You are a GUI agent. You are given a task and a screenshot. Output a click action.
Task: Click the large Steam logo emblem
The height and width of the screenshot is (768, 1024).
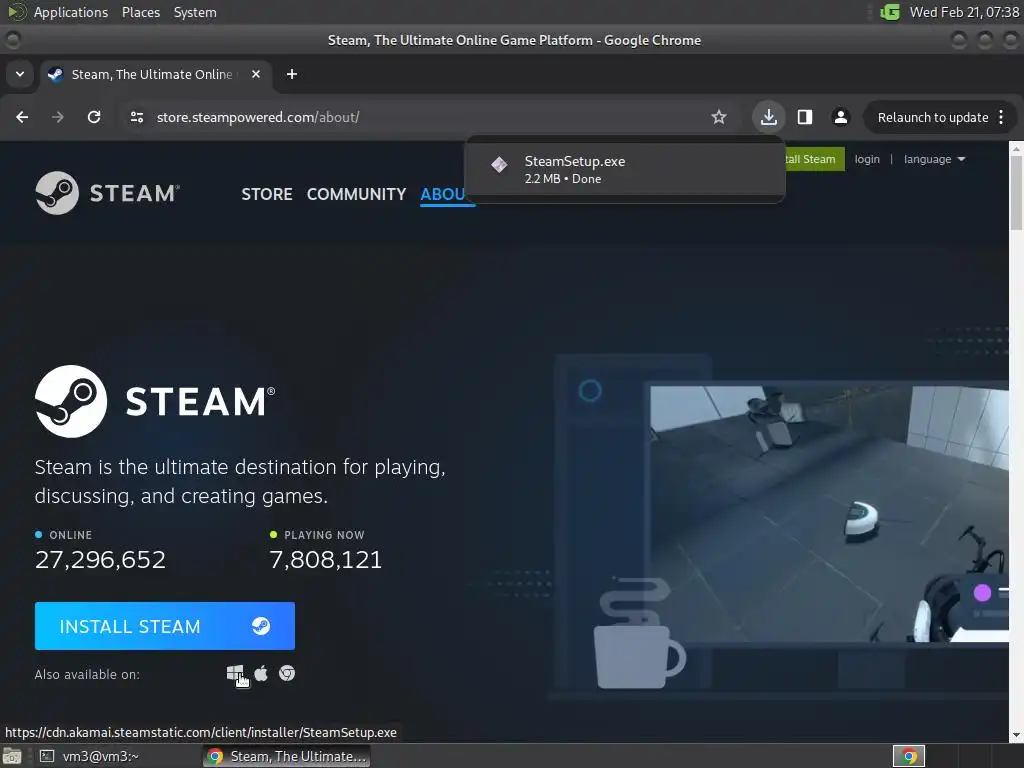(71, 401)
